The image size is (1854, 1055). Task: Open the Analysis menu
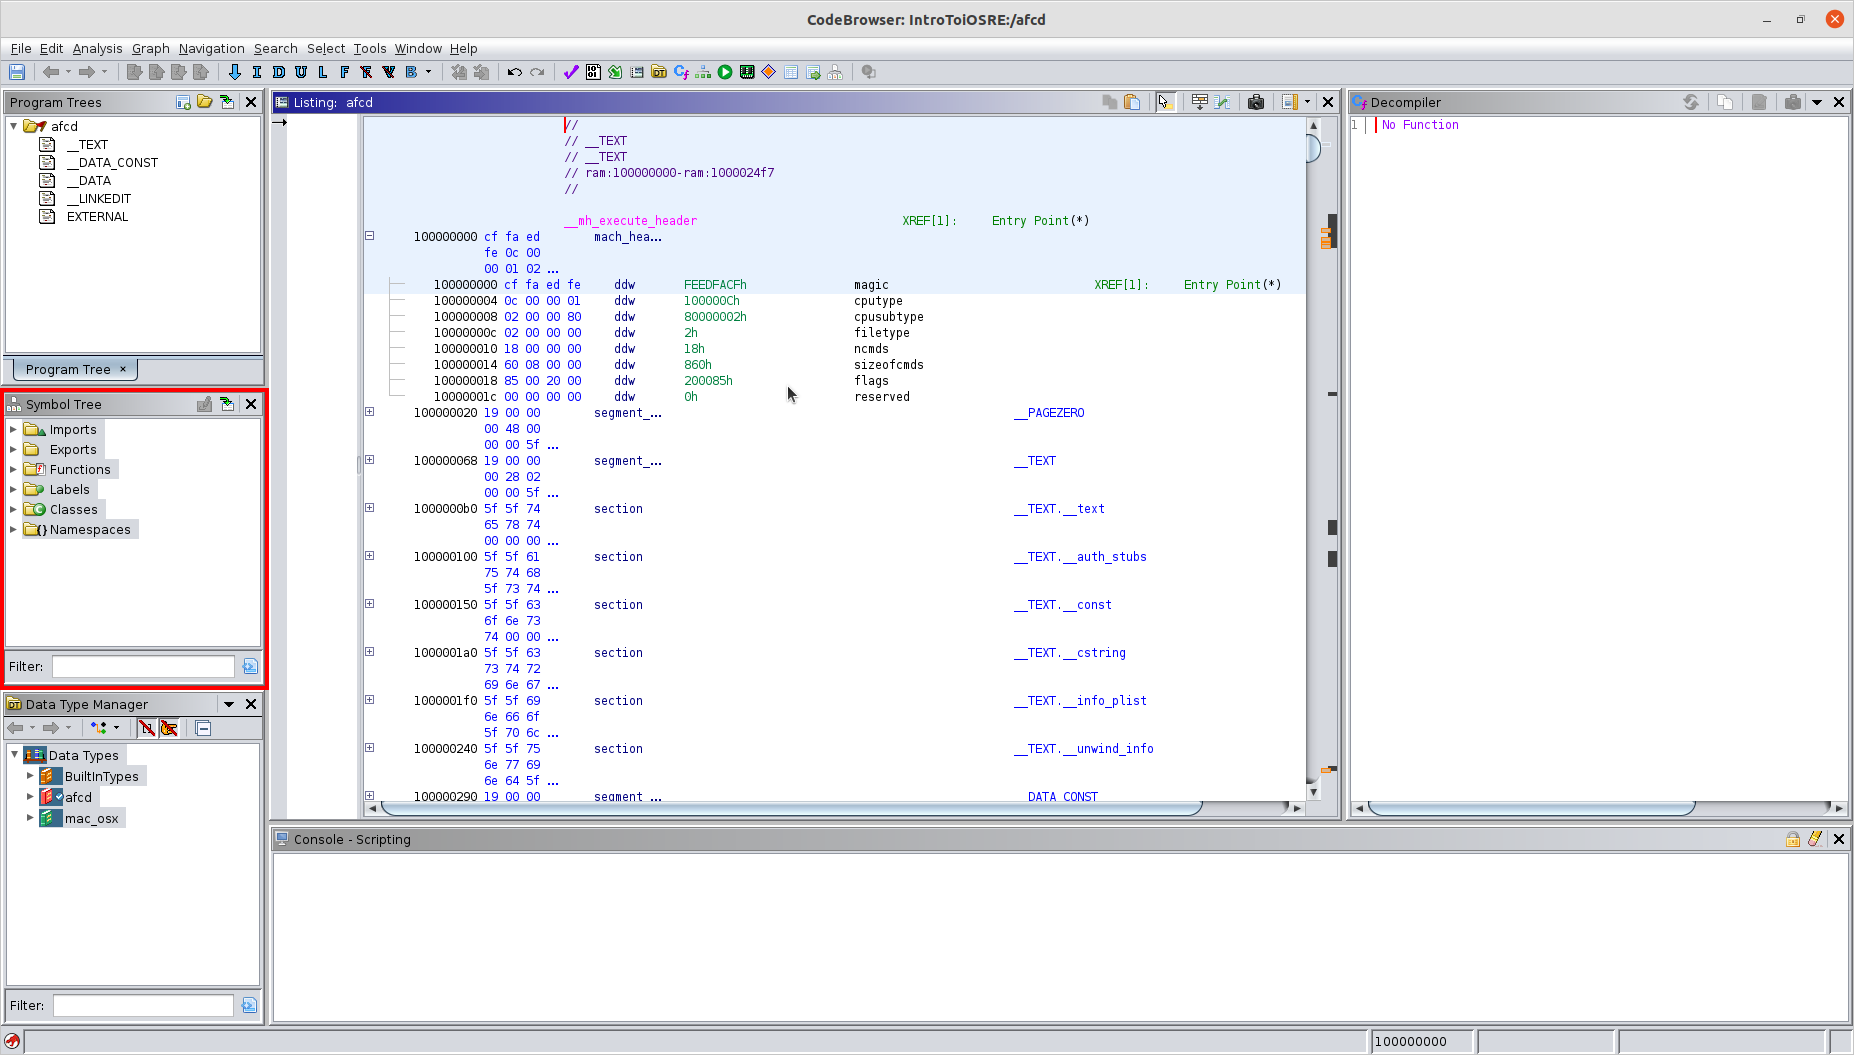(97, 48)
